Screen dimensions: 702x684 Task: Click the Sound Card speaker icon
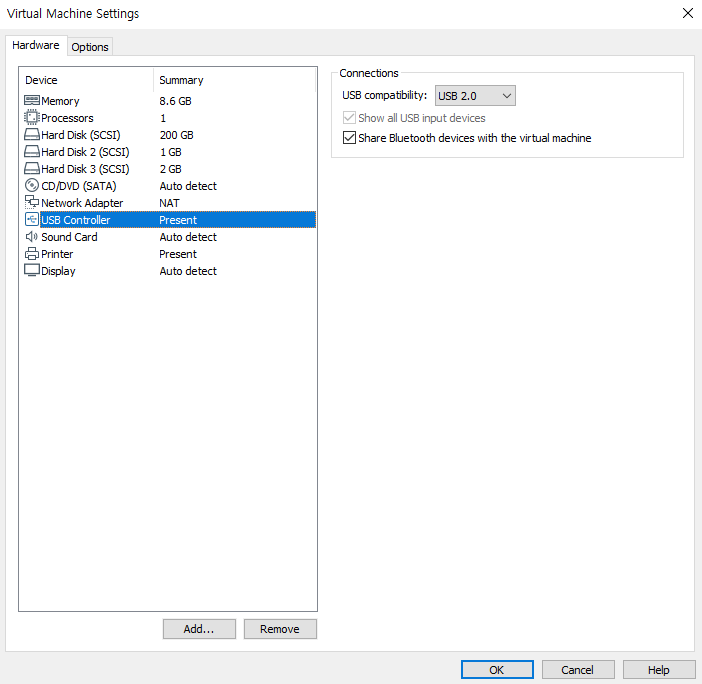[x=32, y=236]
